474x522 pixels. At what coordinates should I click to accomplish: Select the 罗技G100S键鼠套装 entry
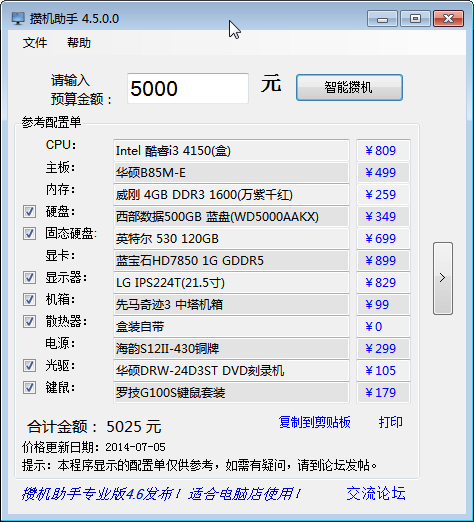click(x=231, y=393)
